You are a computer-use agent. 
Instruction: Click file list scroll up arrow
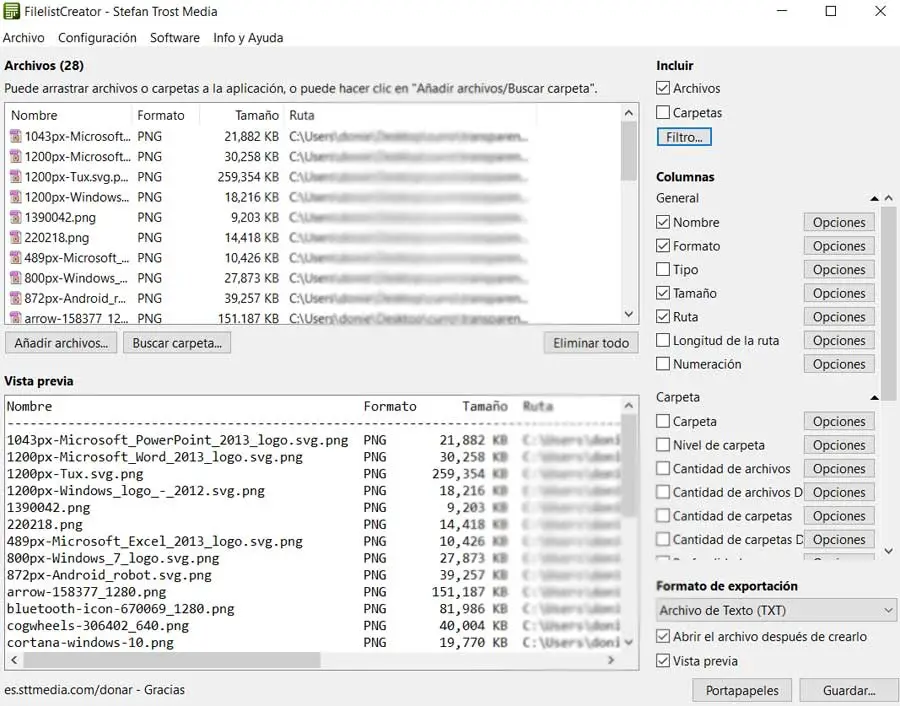click(629, 113)
